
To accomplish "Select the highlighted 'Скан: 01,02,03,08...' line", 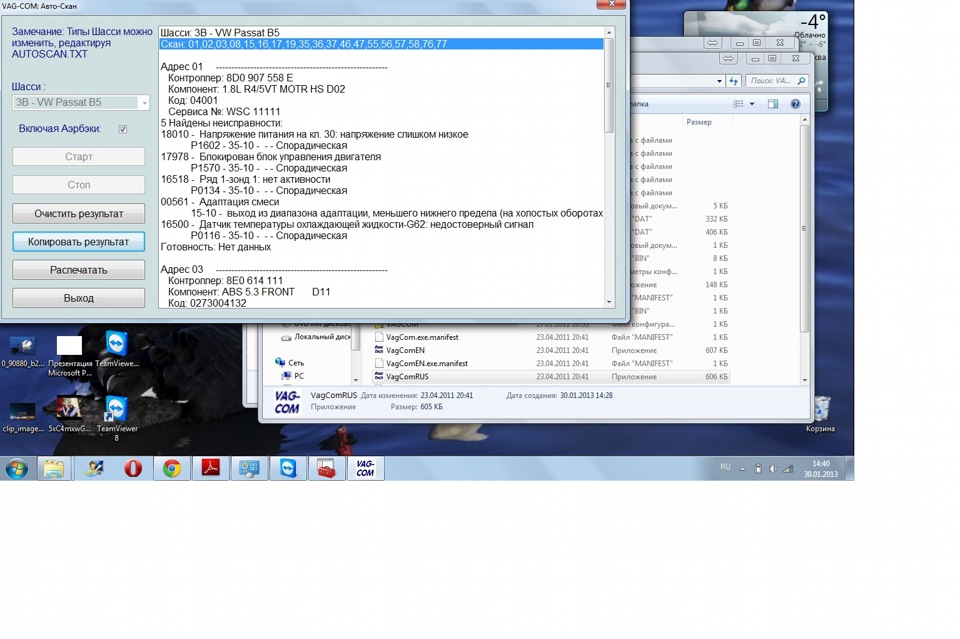I will pyautogui.click(x=381, y=44).
